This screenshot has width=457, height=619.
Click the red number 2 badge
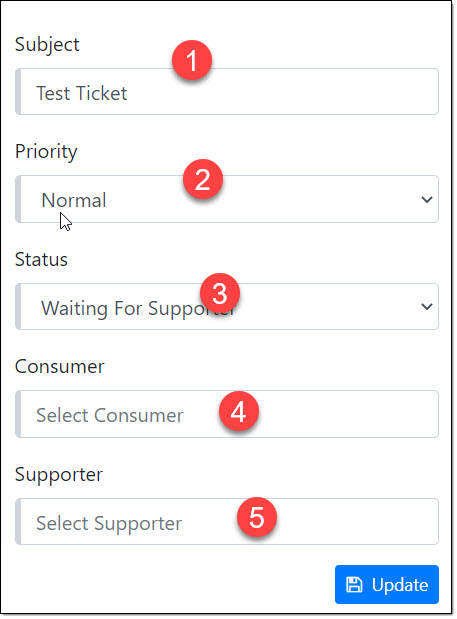[x=203, y=179]
